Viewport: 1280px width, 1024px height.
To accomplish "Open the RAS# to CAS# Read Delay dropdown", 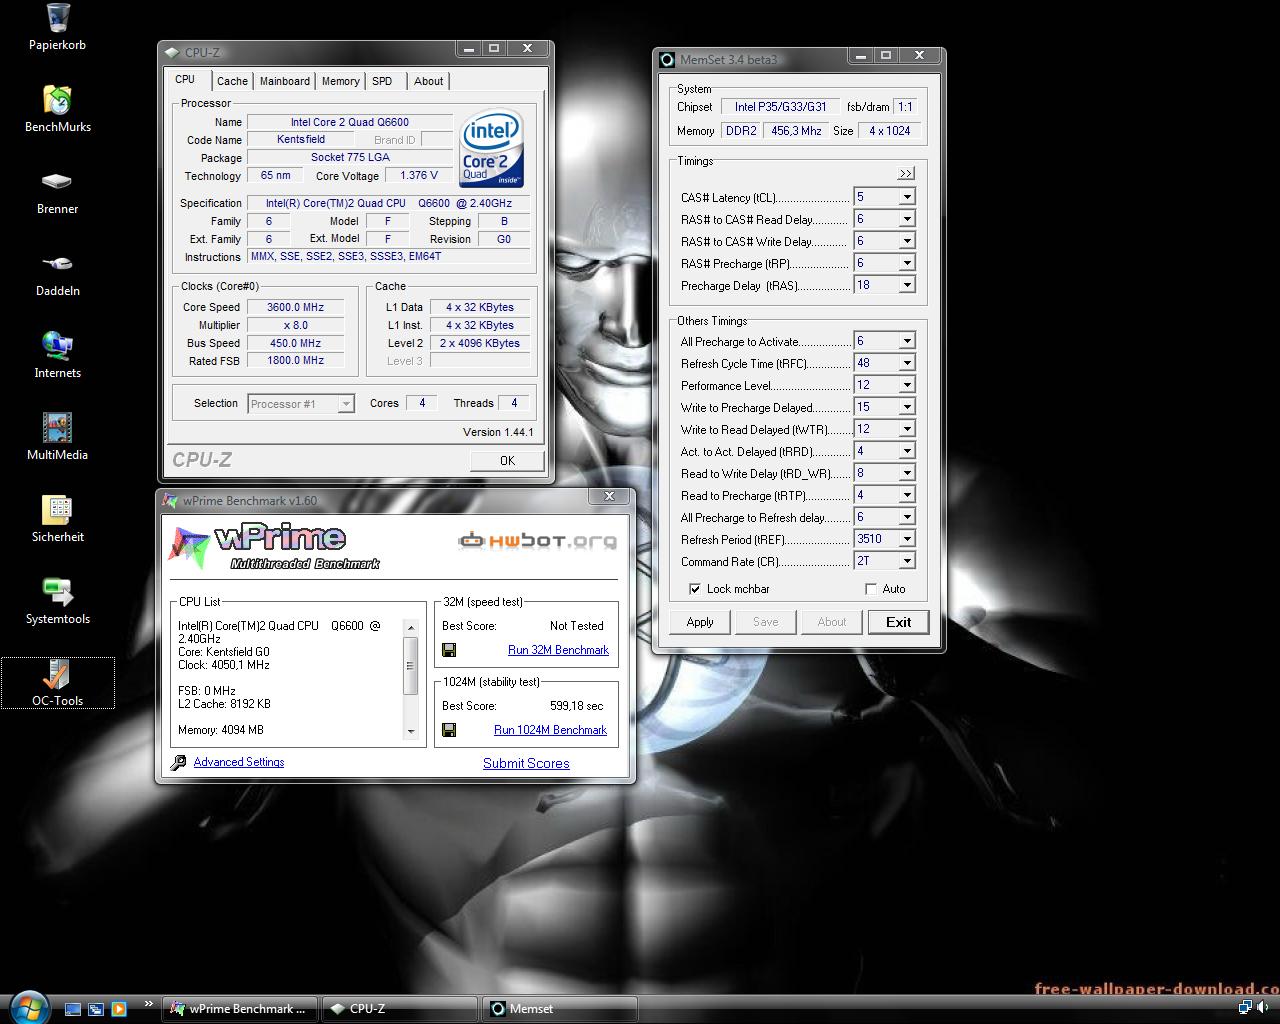I will click(x=906, y=219).
